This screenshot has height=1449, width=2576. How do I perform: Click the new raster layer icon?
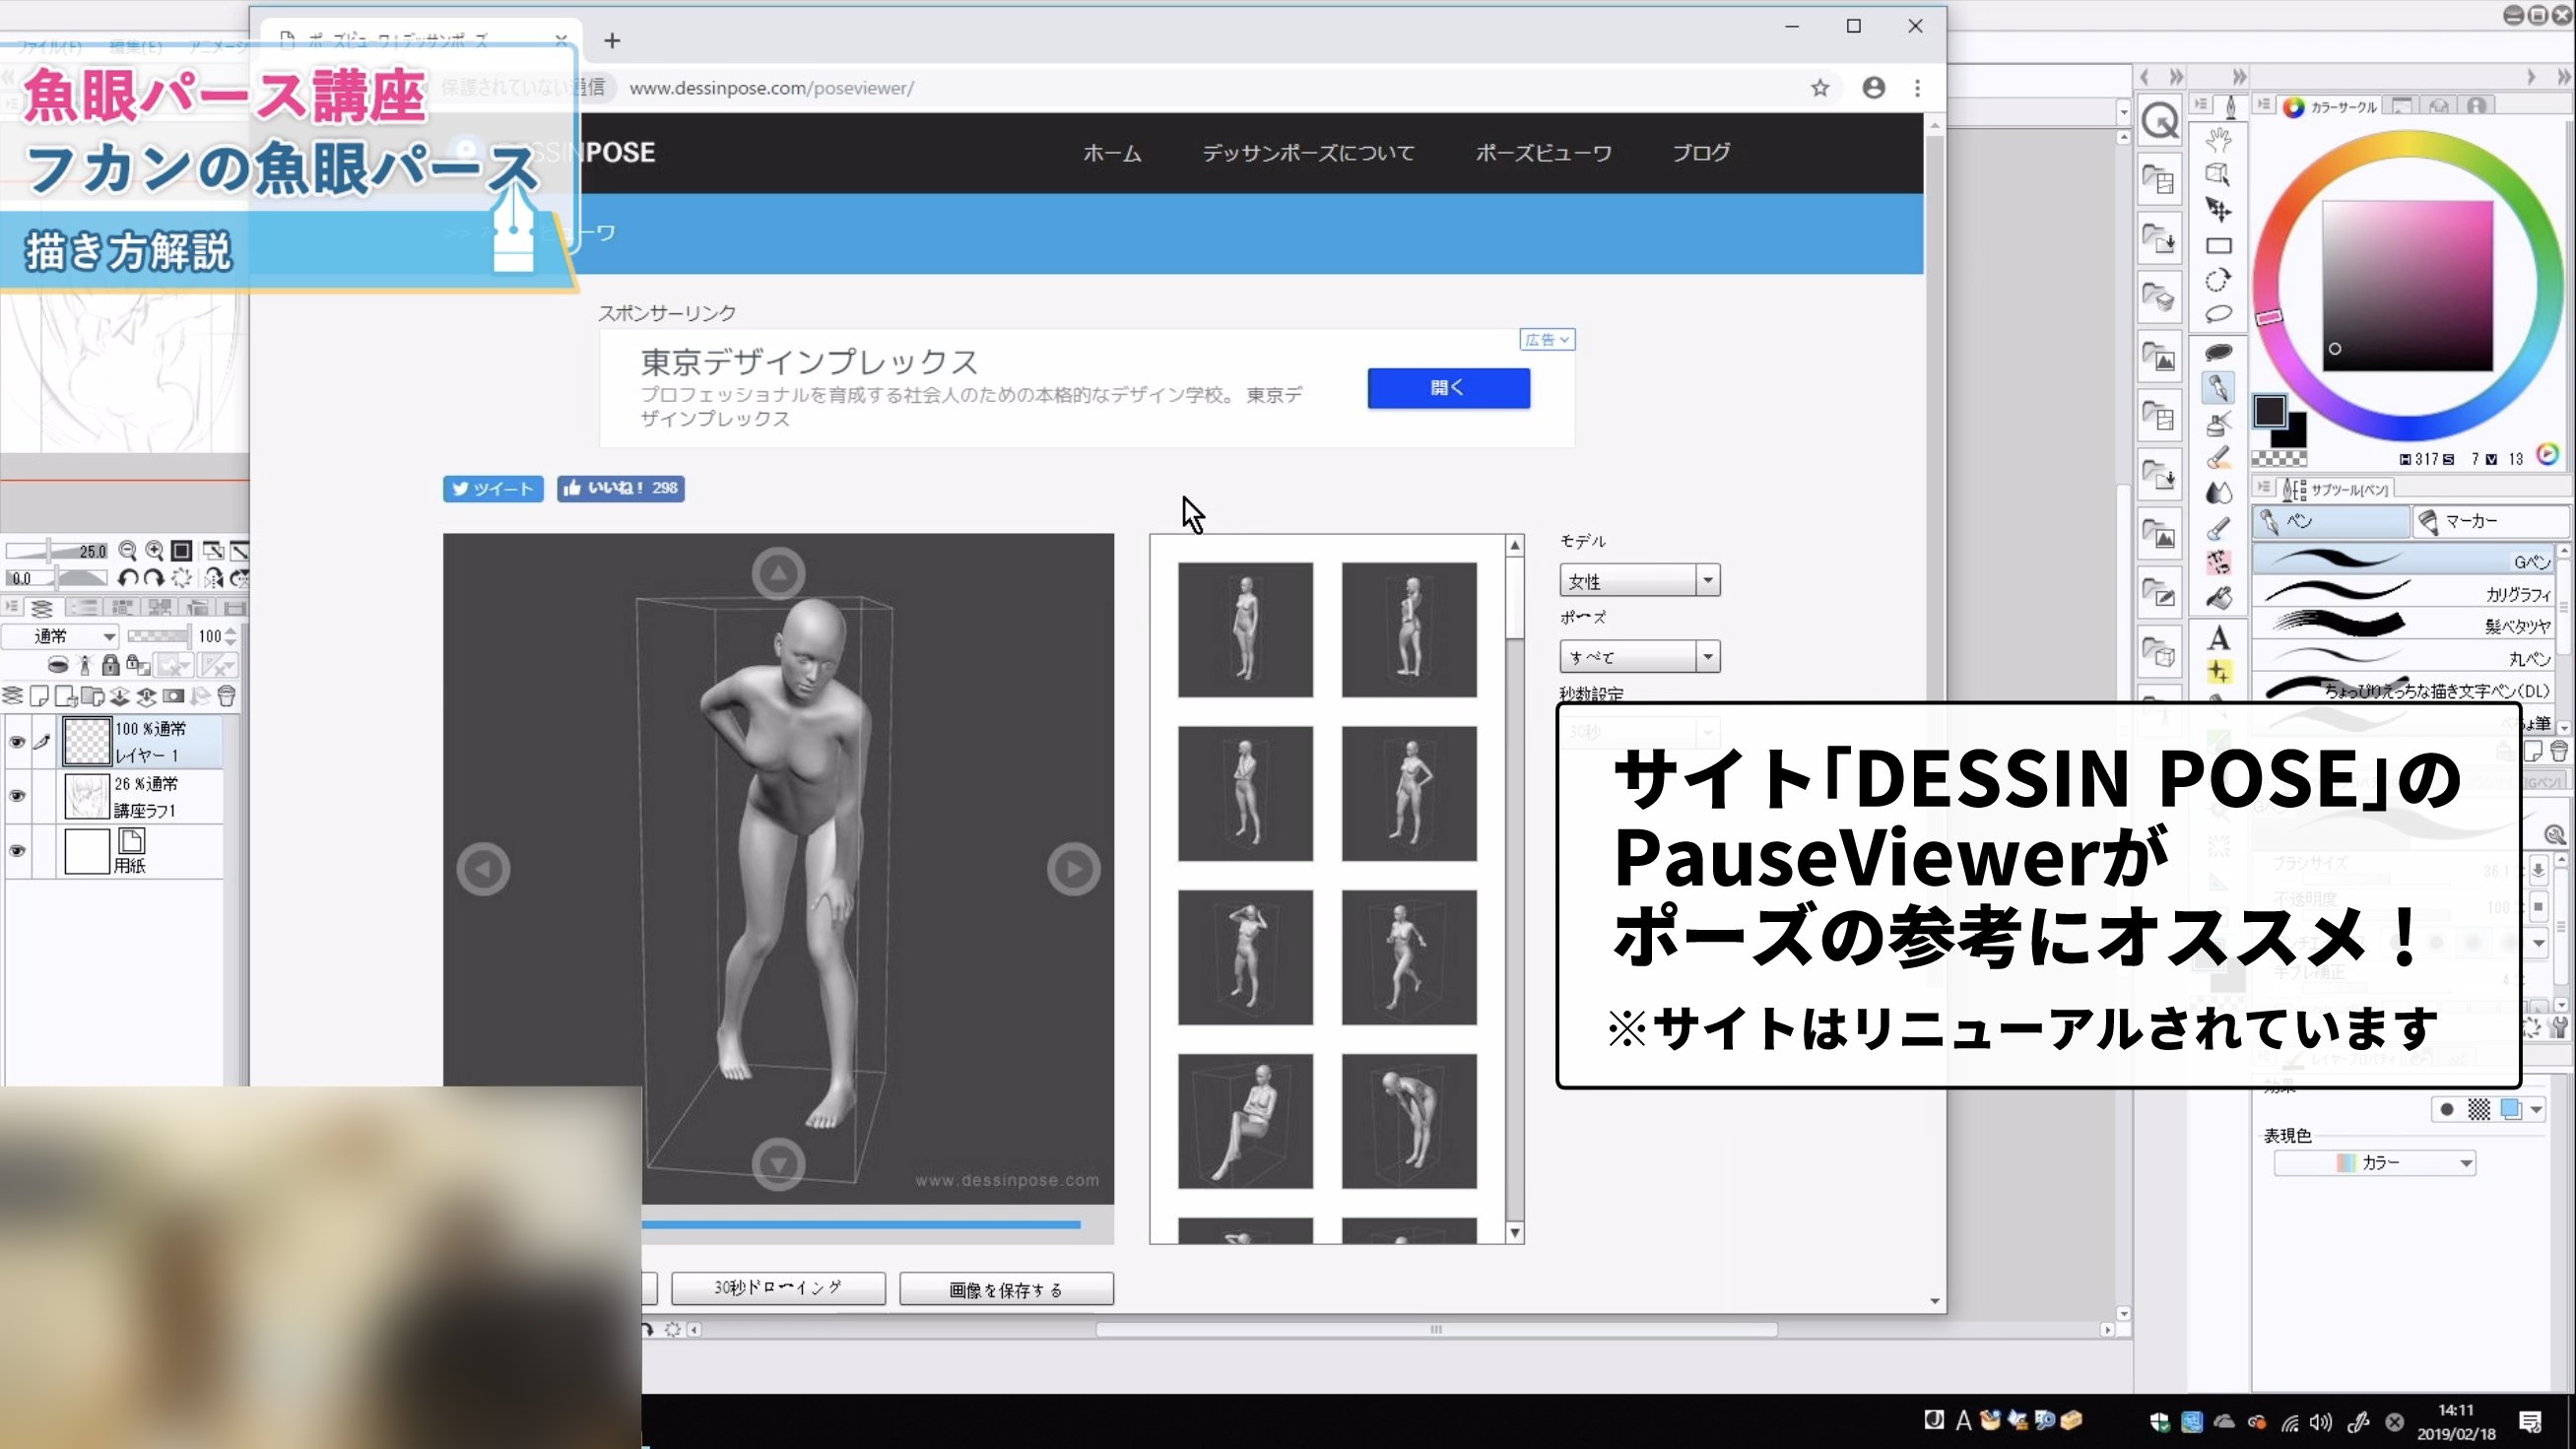39,696
